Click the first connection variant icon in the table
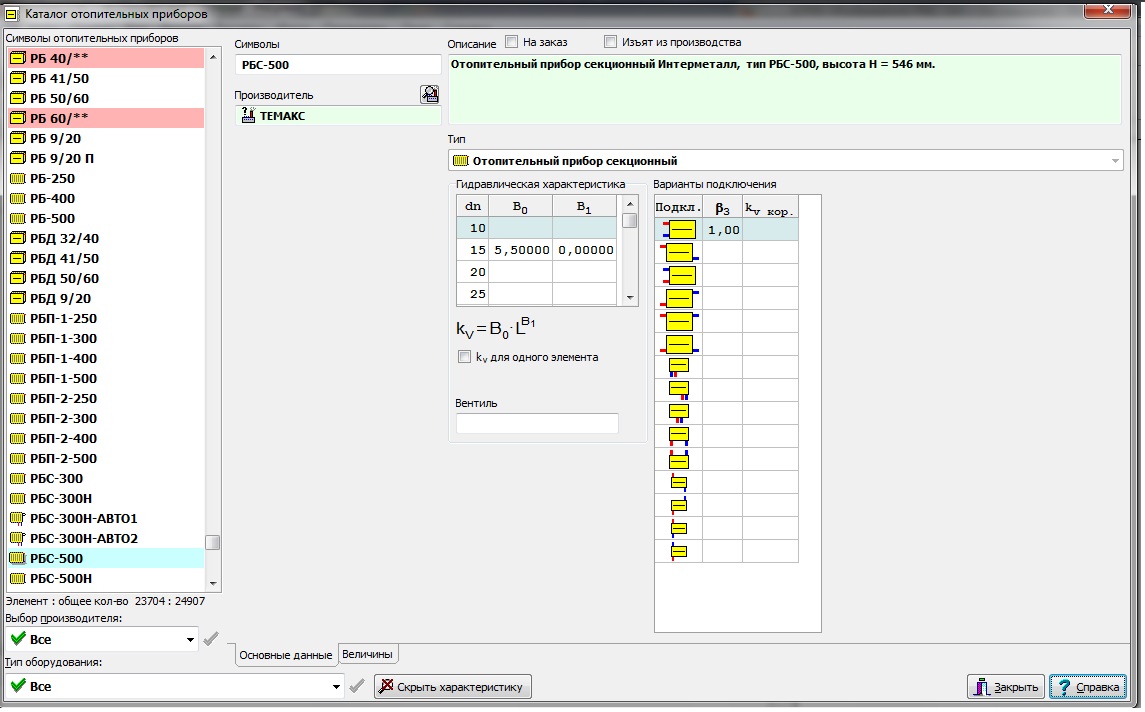Image resolution: width=1145 pixels, height=712 pixels. [678, 230]
